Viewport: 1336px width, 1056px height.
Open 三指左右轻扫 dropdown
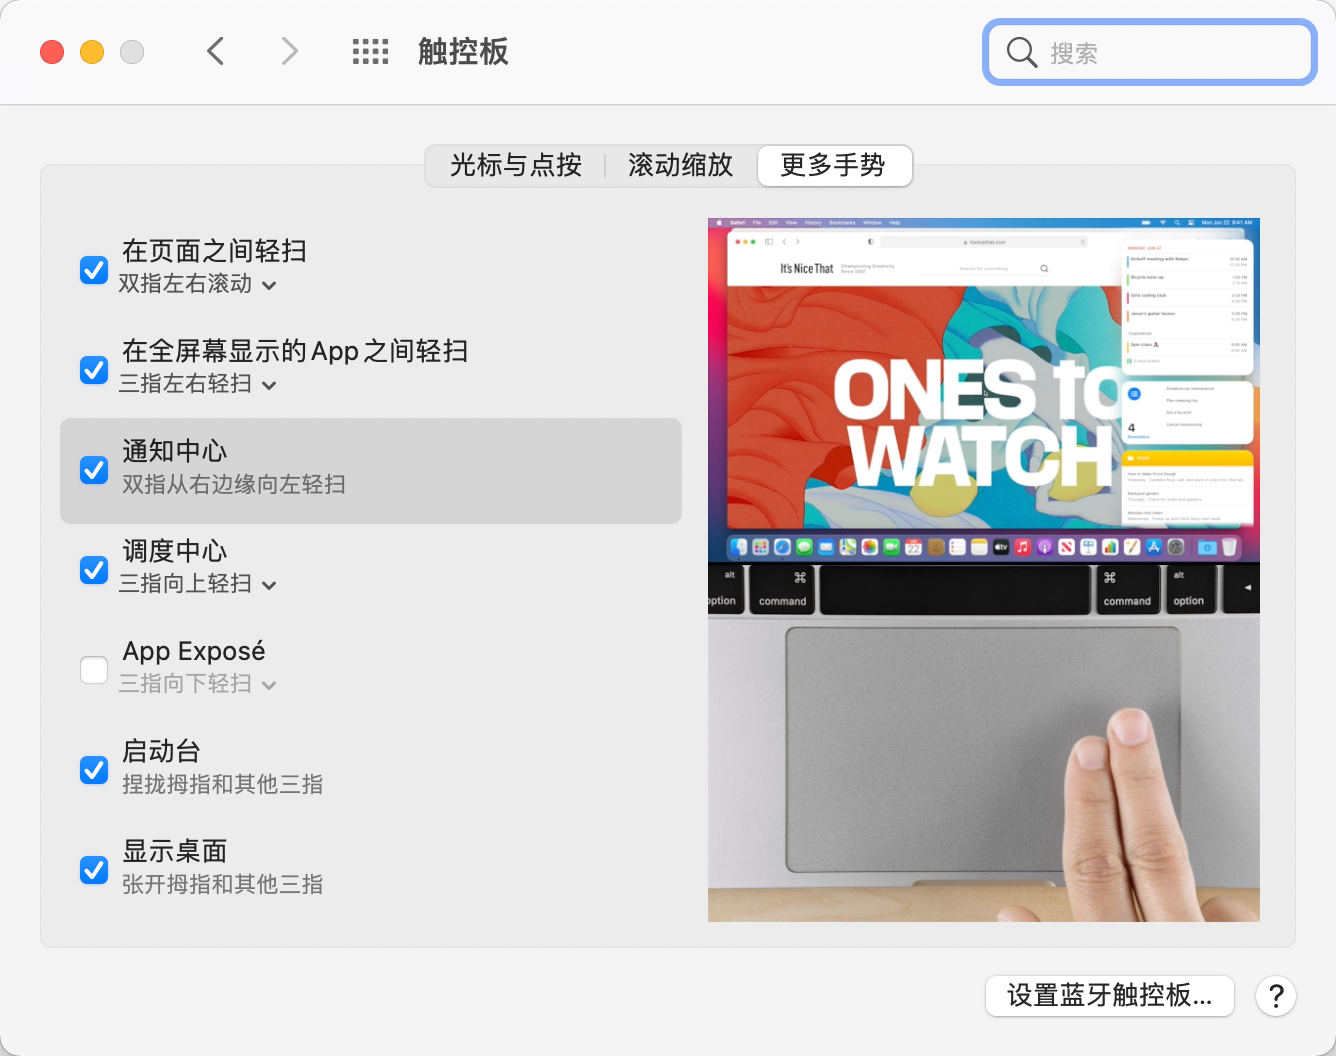[198, 384]
